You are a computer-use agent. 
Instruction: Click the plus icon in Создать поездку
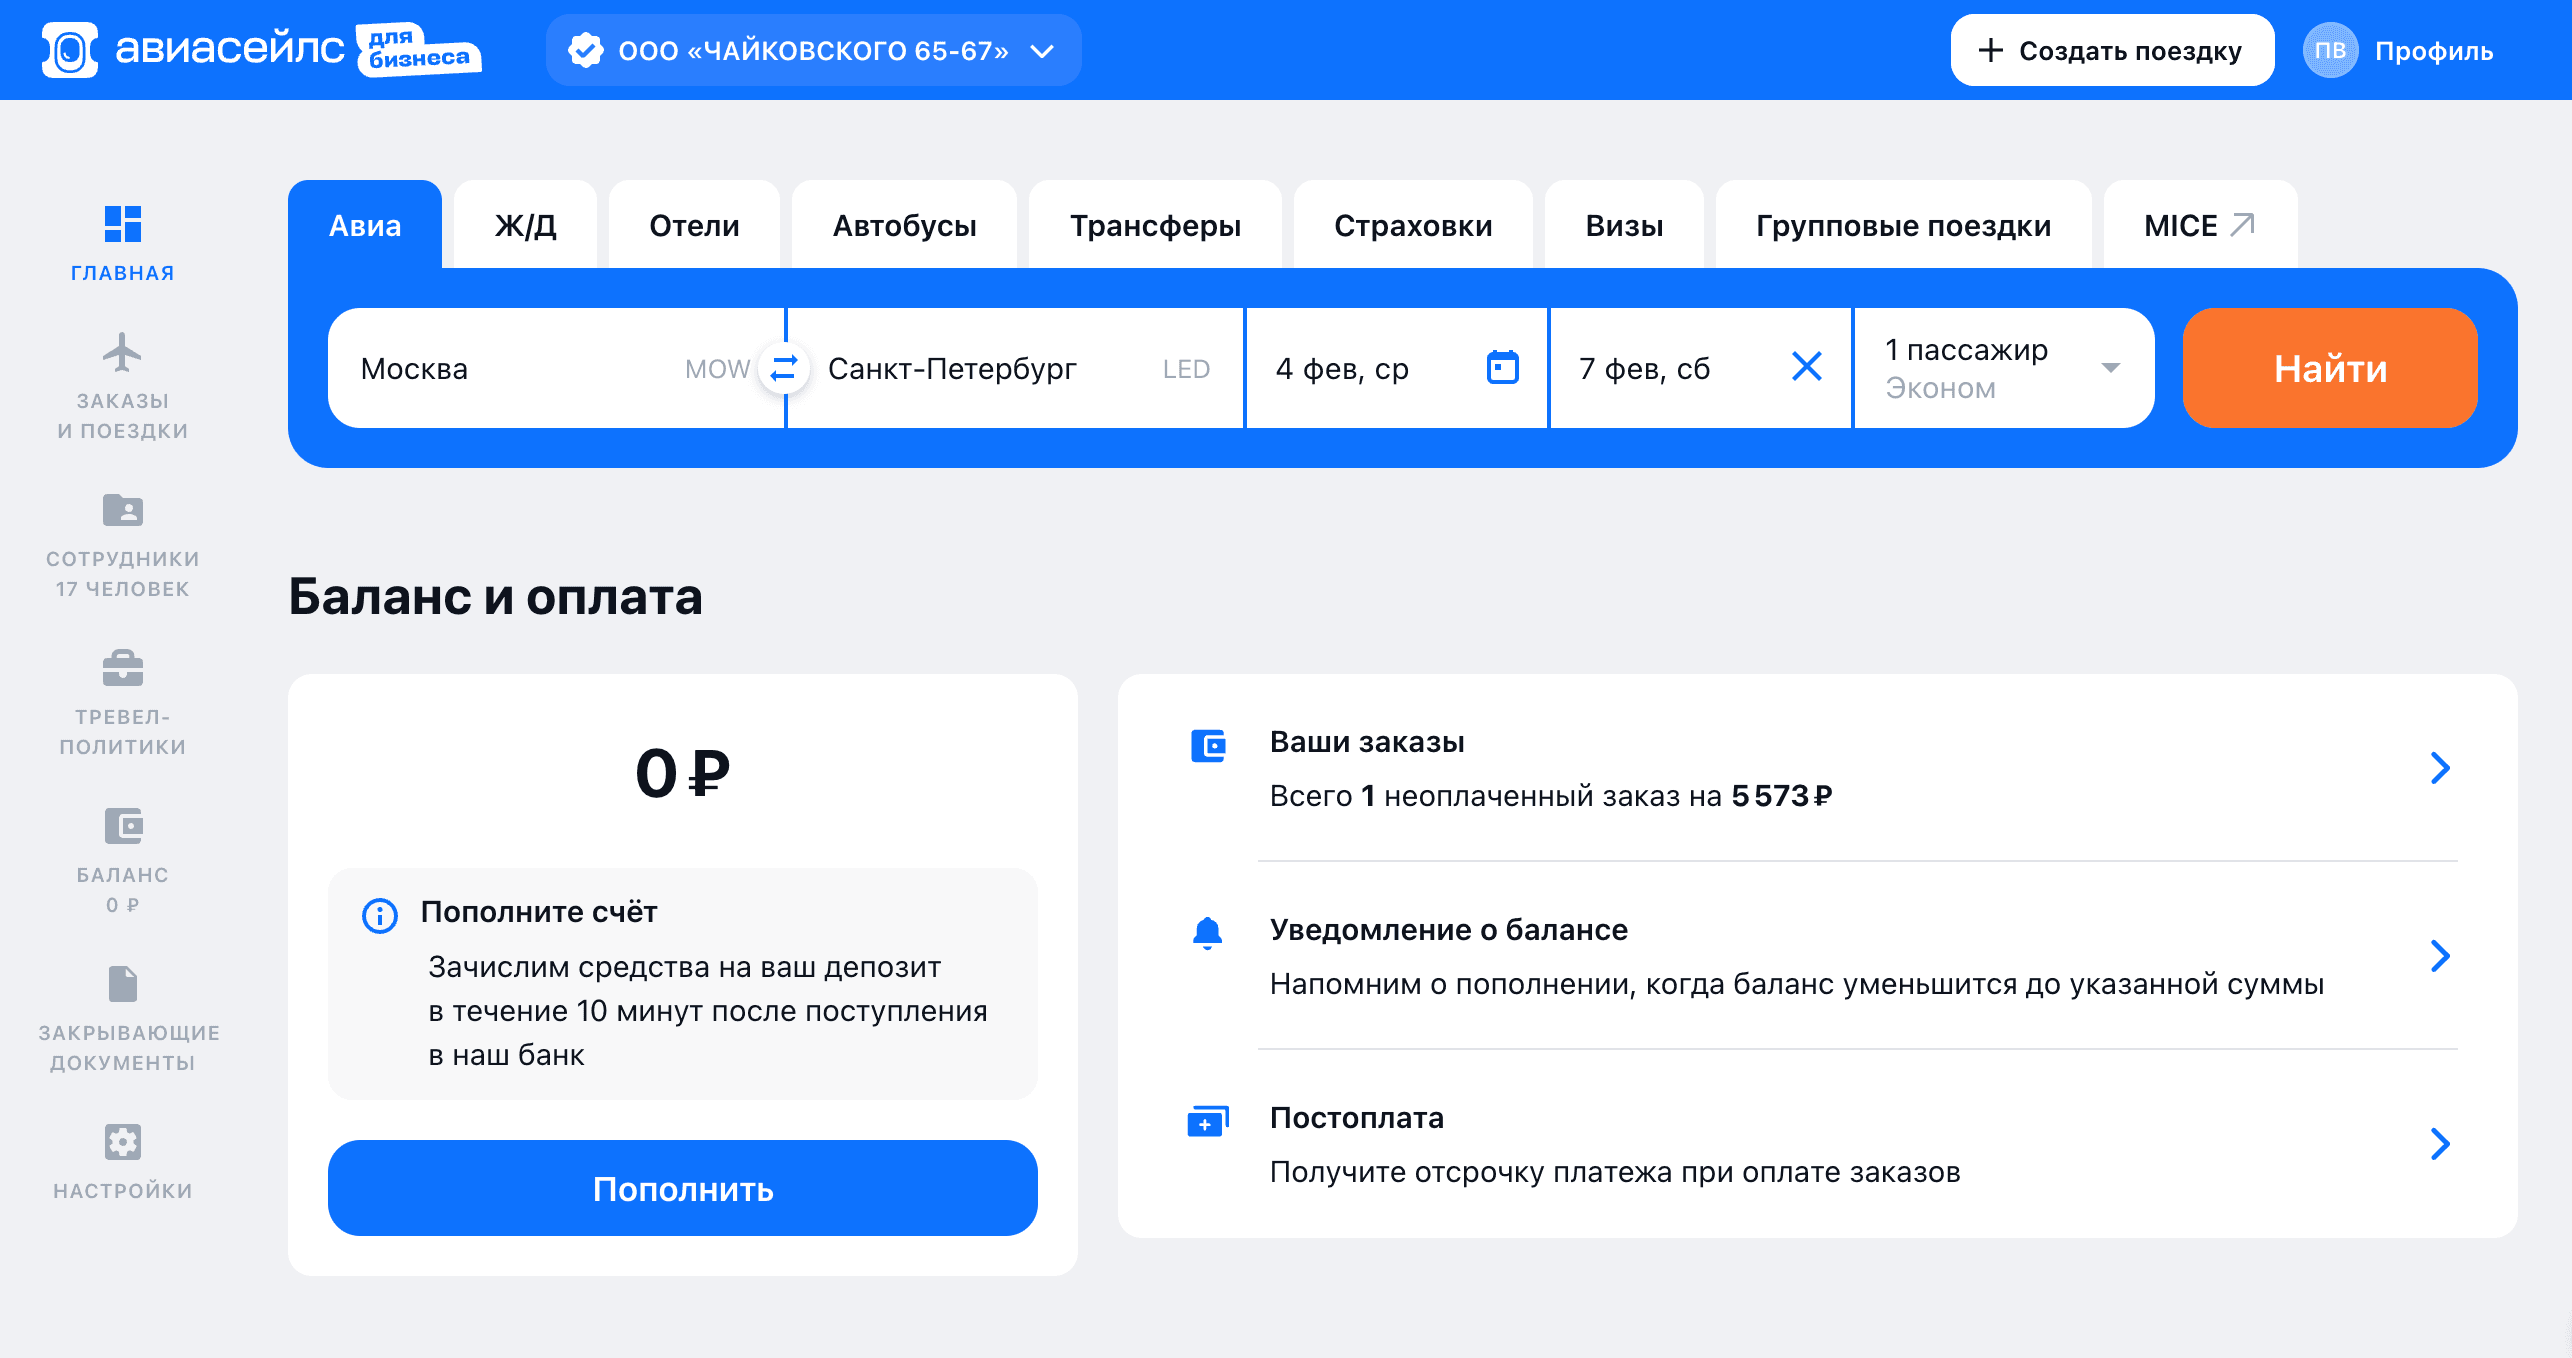pos(1990,50)
